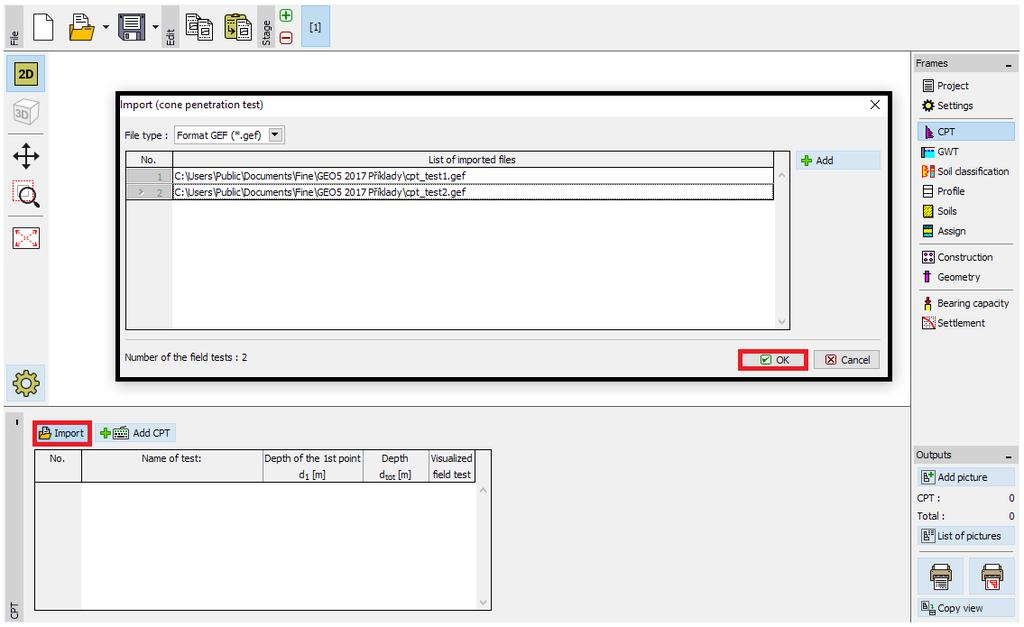Paste data using the Edit paste icon
Image resolution: width=1024 pixels, height=627 pixels.
tap(238, 27)
